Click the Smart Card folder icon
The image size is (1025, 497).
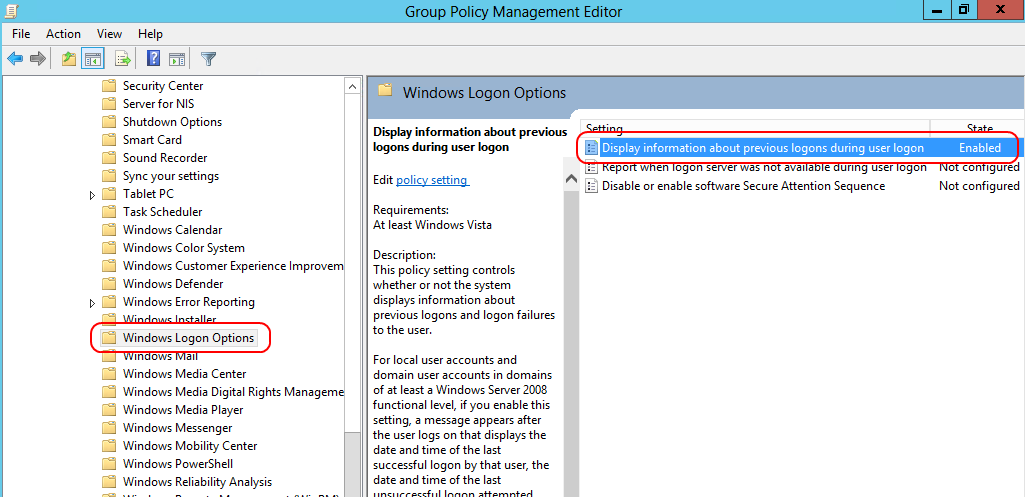click(109, 140)
